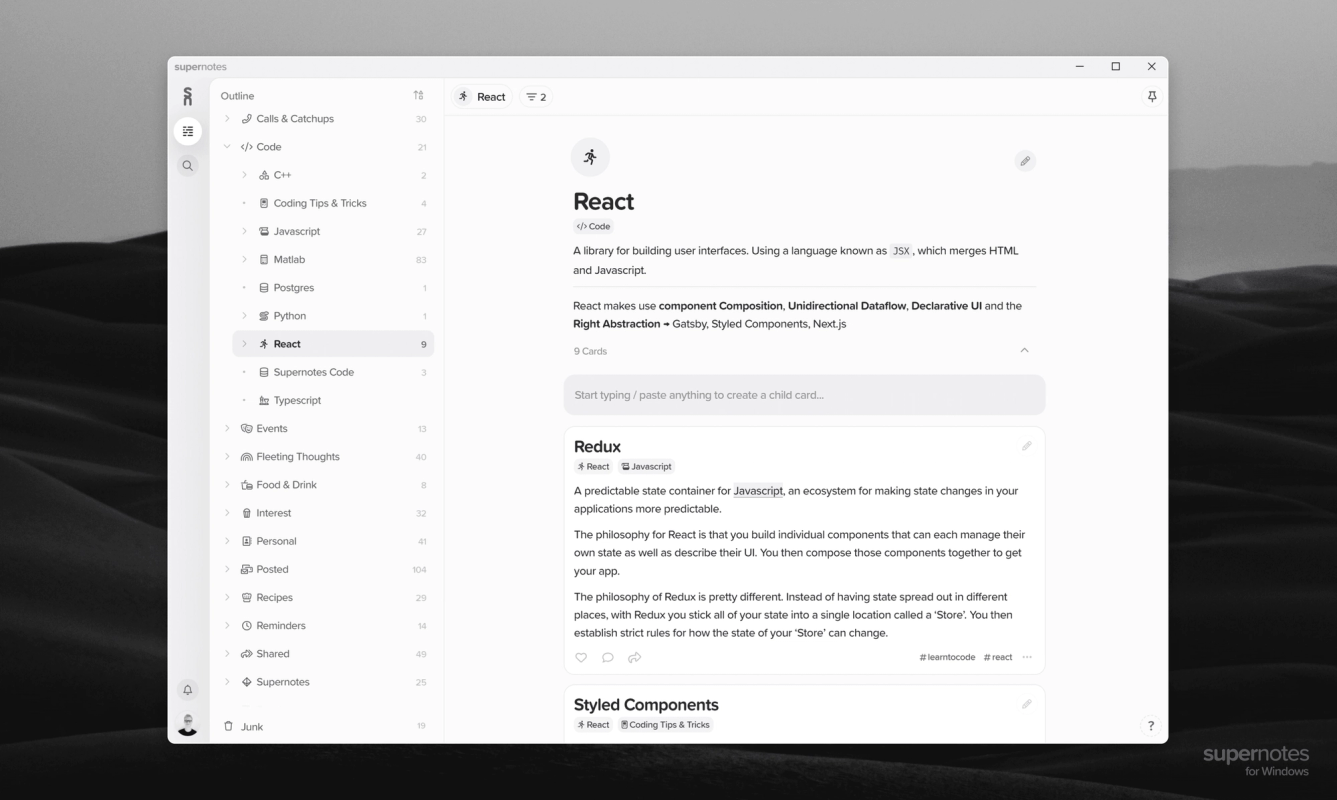
Task: Expand the Javascript outline item
Action: pos(244,231)
